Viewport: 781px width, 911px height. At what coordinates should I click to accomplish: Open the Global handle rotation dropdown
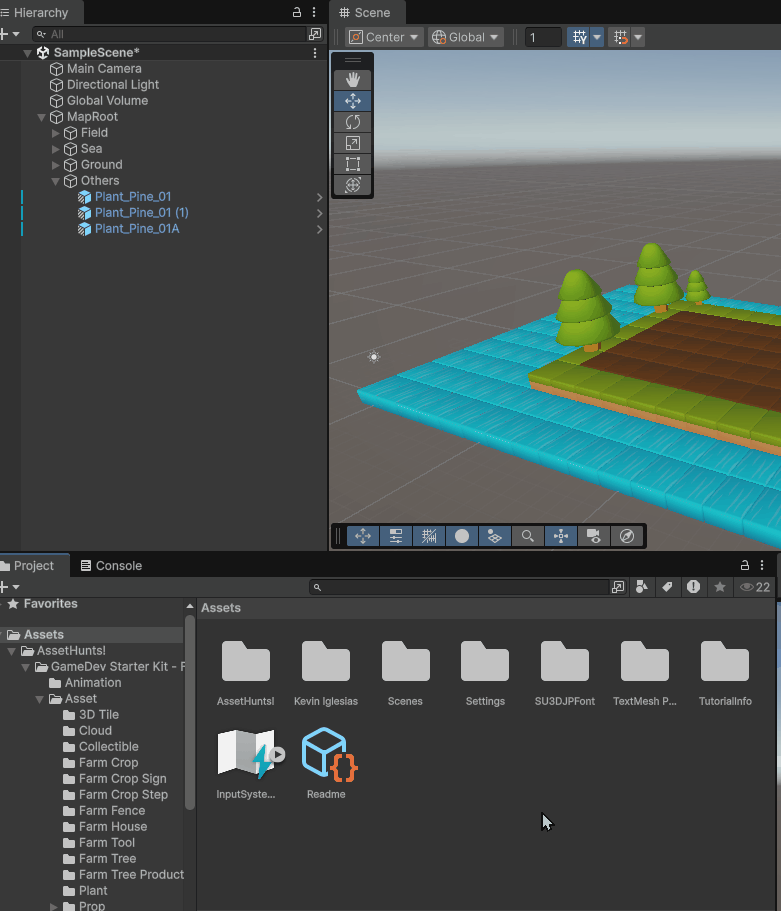pyautogui.click(x=466, y=37)
